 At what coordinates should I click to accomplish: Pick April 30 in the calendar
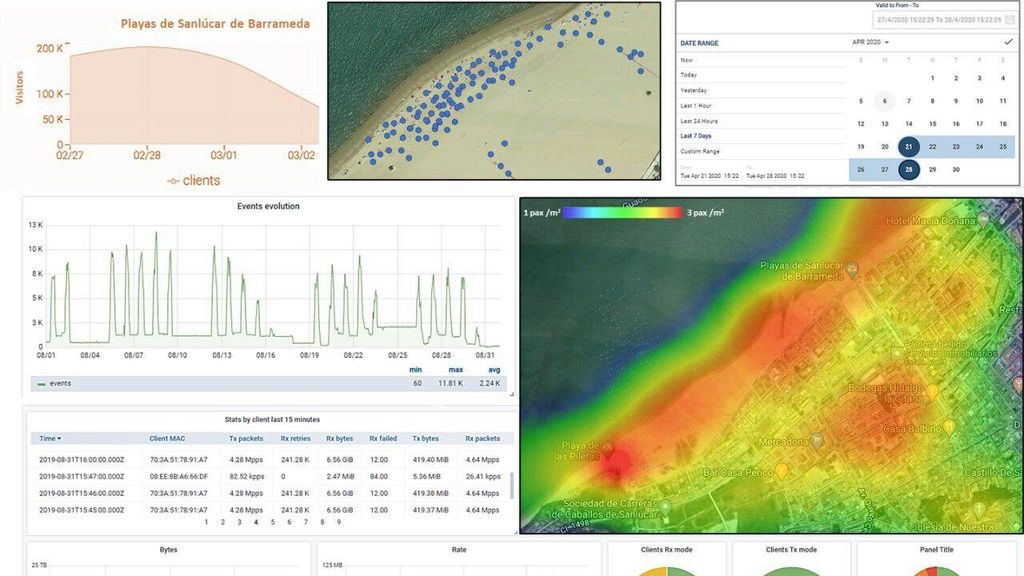click(x=956, y=170)
